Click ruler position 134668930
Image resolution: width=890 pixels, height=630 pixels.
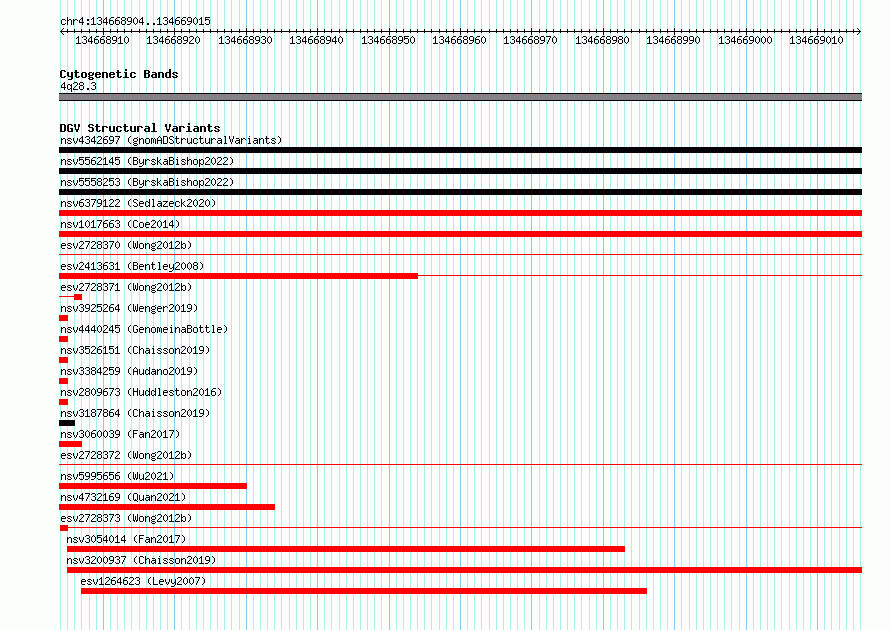245,40
